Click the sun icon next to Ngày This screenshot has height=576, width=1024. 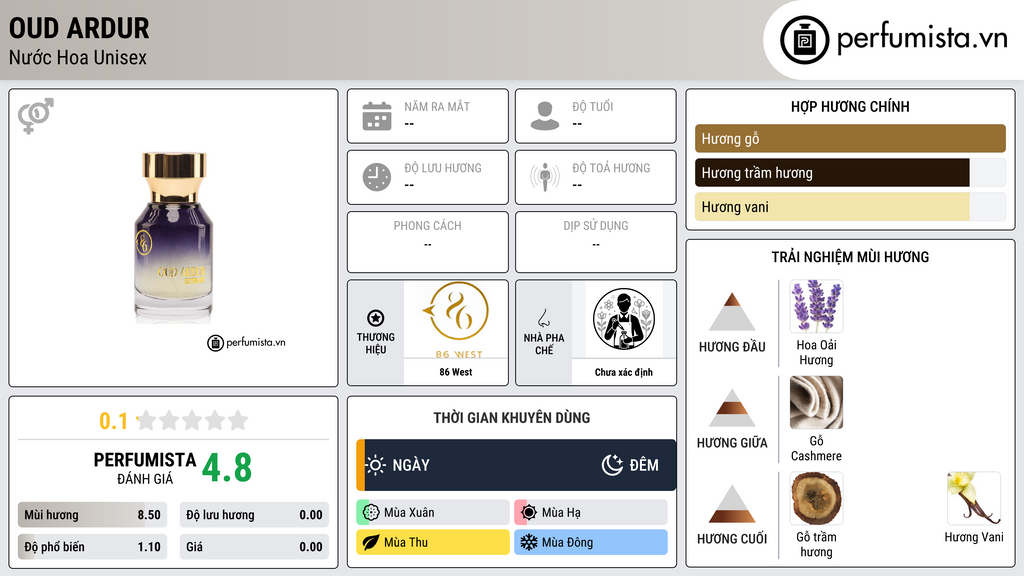(376, 465)
